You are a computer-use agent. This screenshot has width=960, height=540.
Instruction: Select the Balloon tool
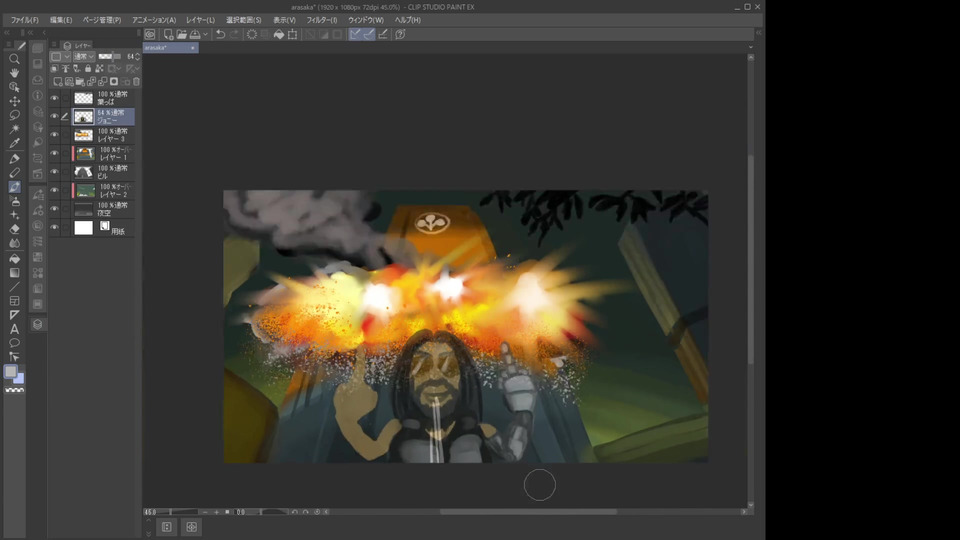point(14,343)
